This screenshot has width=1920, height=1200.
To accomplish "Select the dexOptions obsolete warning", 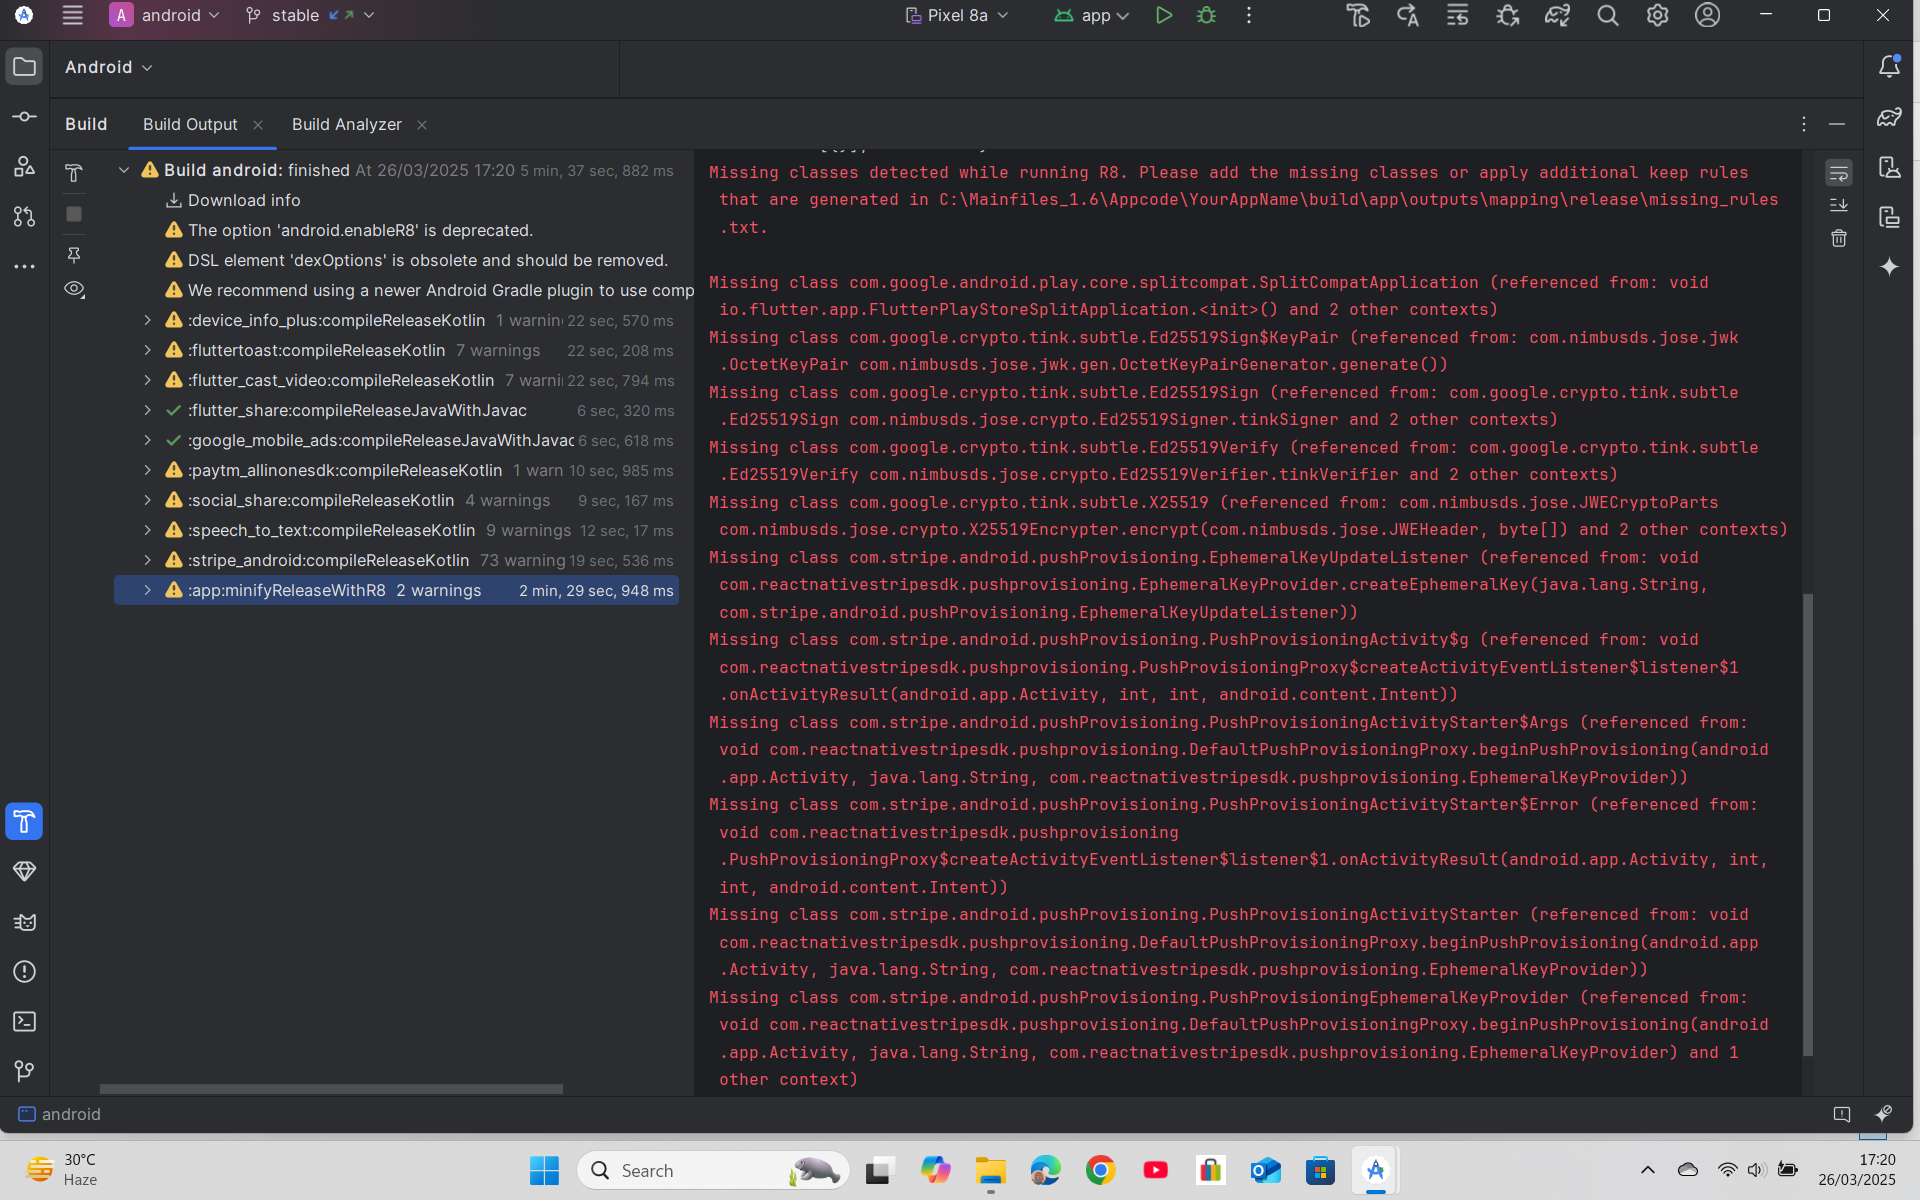I will pos(397,260).
